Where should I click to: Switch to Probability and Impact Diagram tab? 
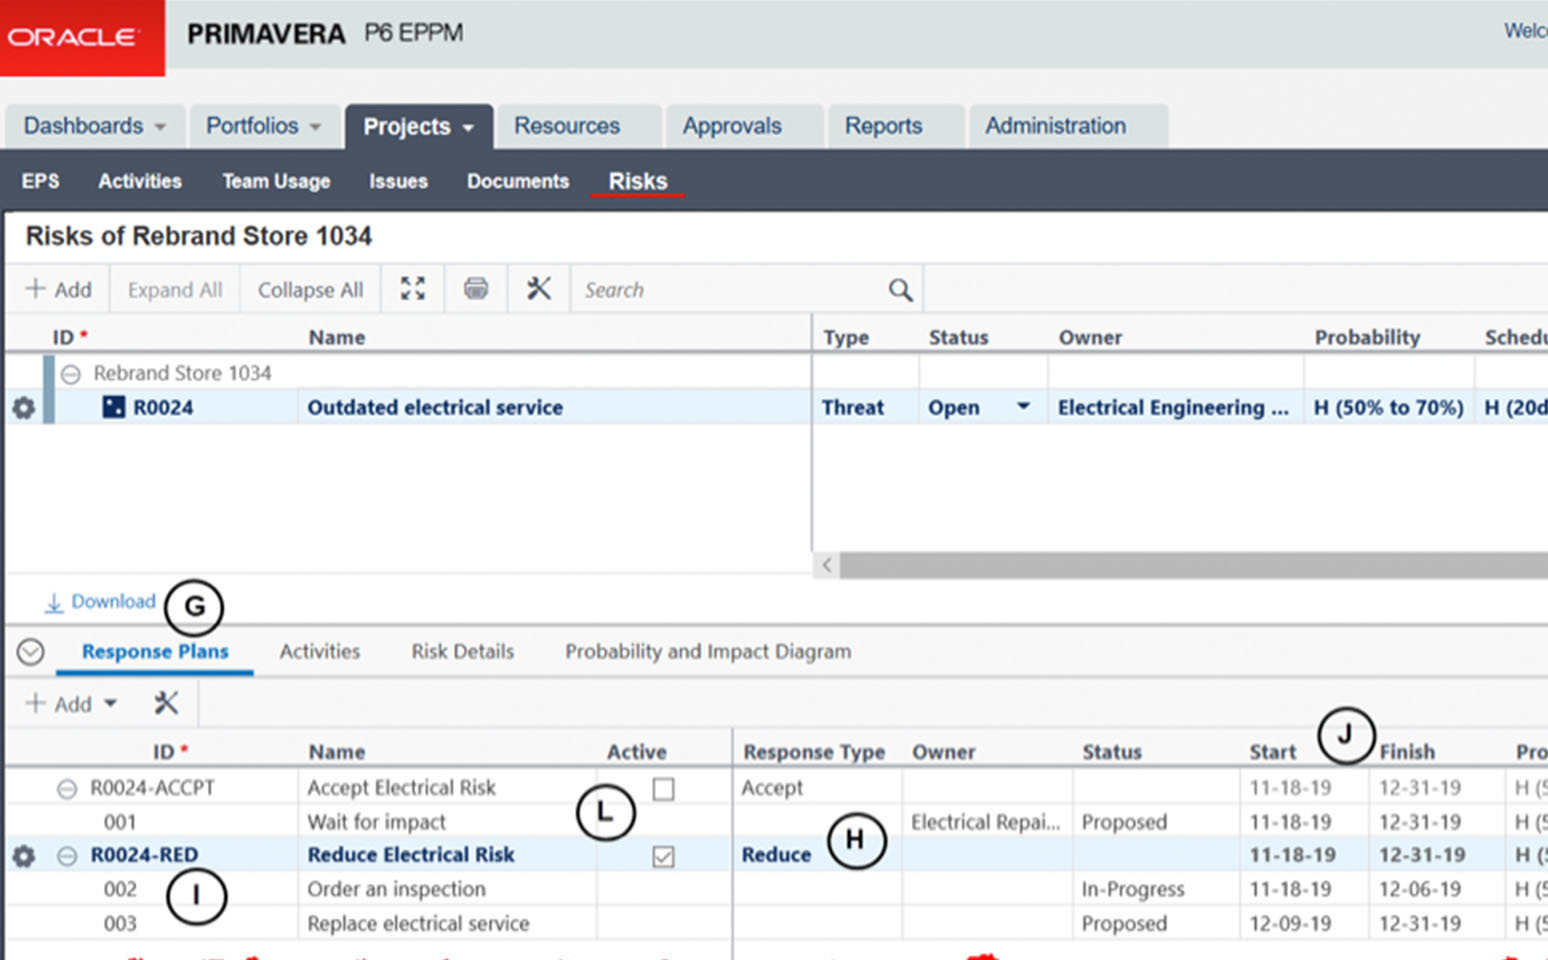click(708, 651)
